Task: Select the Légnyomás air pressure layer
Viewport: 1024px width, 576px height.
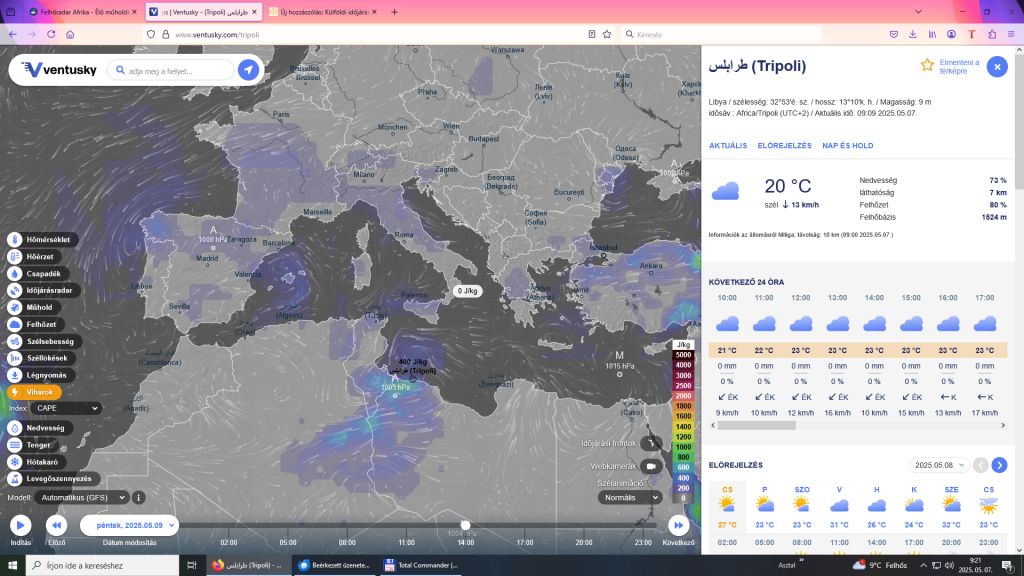Action: (x=15, y=375)
